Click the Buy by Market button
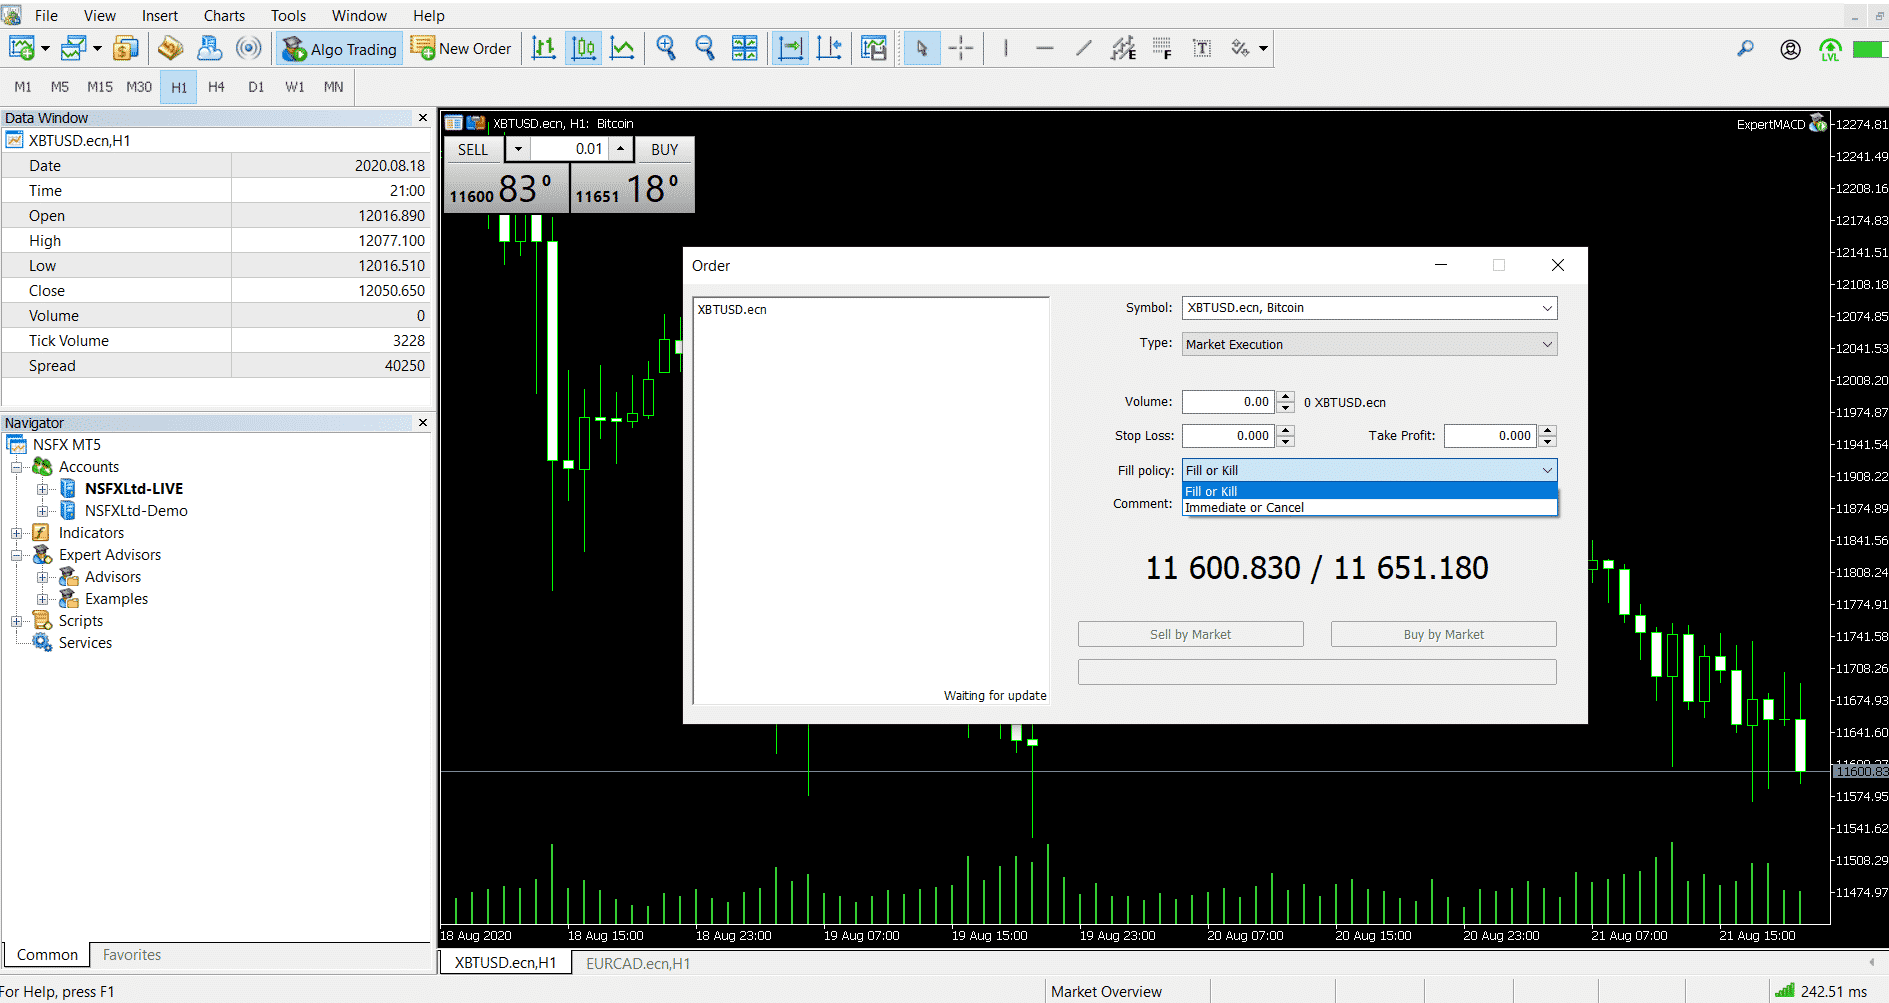This screenshot has width=1889, height=1003. pos(1443,634)
